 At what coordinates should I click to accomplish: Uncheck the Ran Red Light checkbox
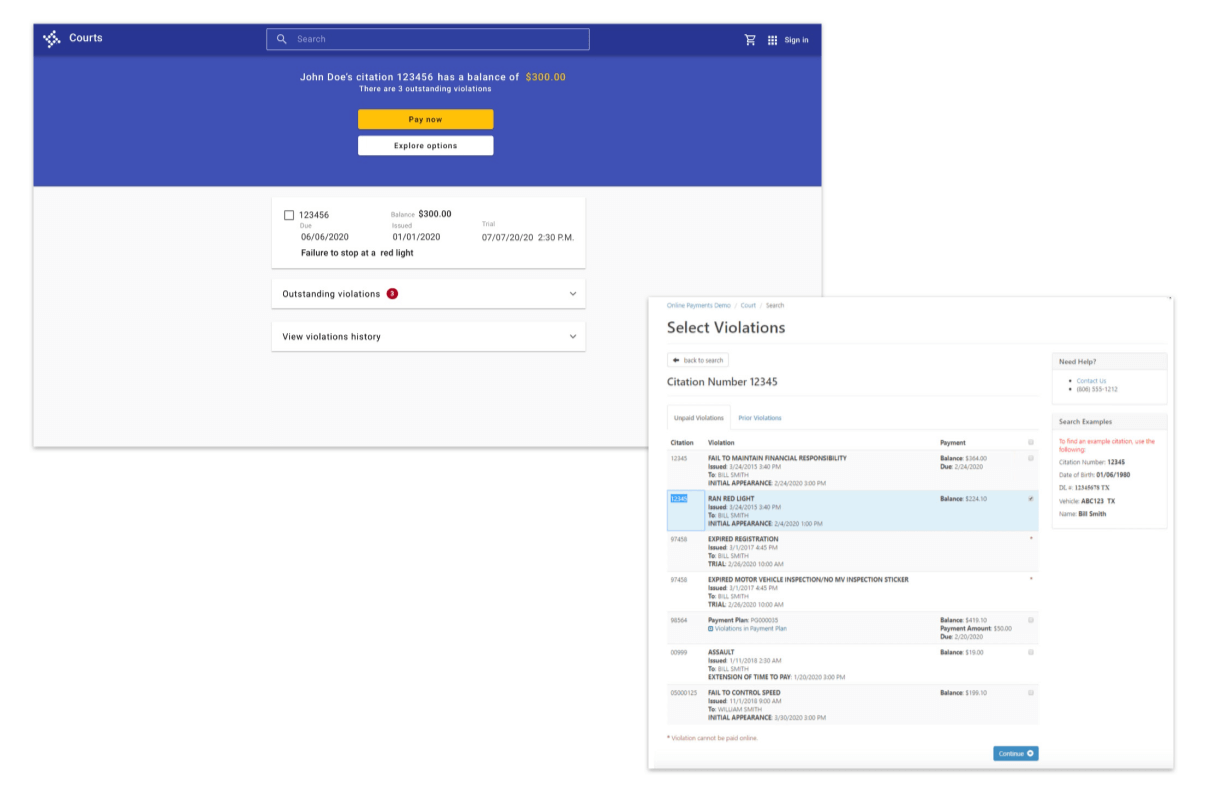coord(1031,498)
